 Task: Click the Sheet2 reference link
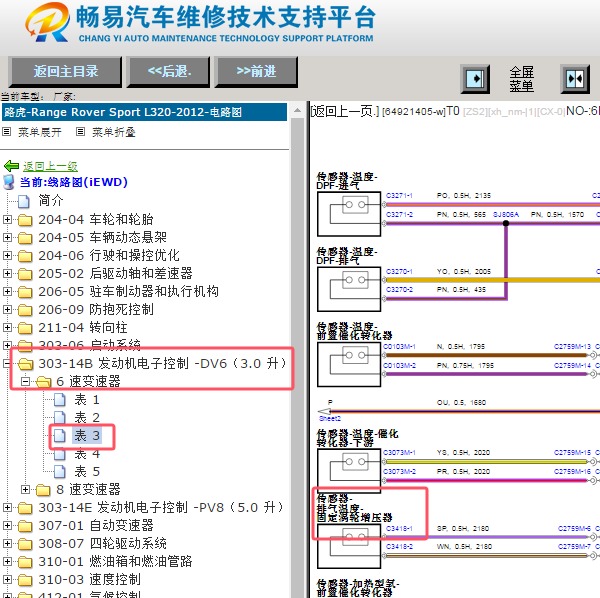click(x=330, y=419)
